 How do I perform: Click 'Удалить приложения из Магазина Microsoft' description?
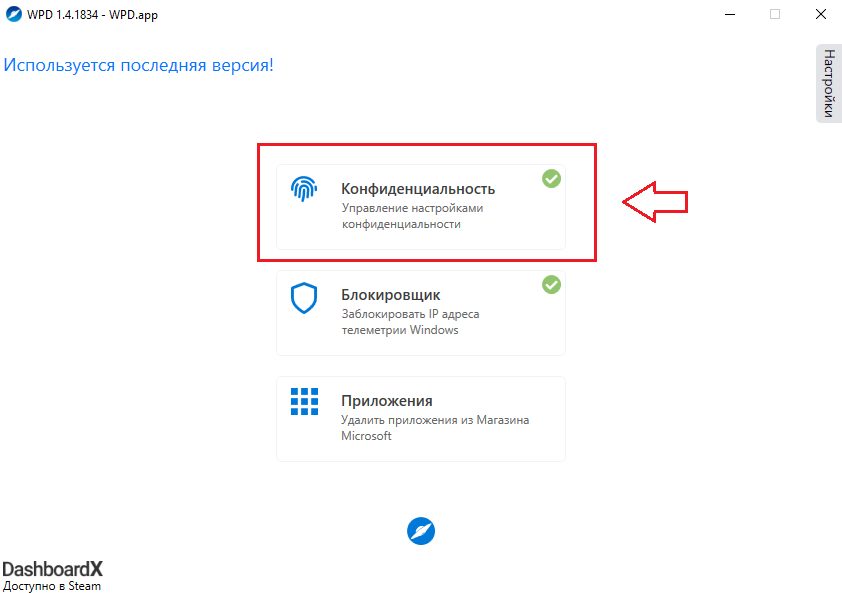point(435,428)
